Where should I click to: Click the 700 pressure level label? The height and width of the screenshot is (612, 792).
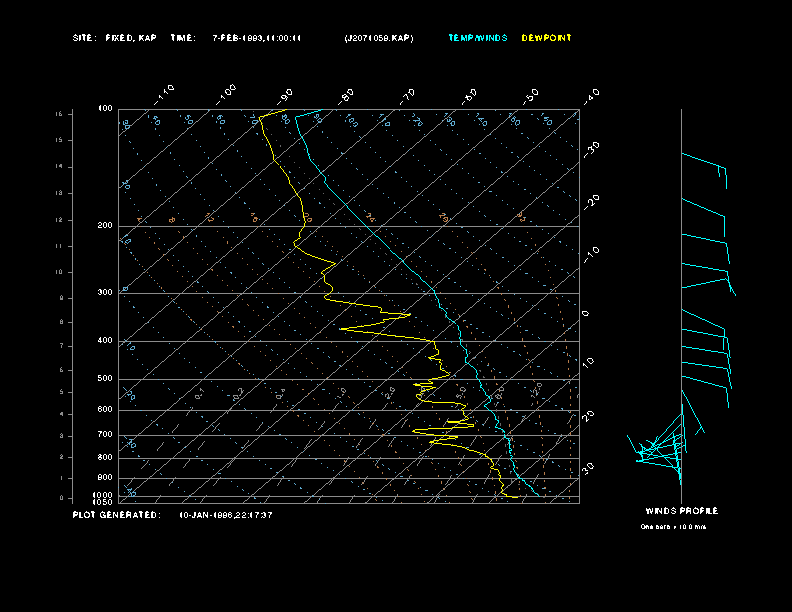tap(105, 435)
